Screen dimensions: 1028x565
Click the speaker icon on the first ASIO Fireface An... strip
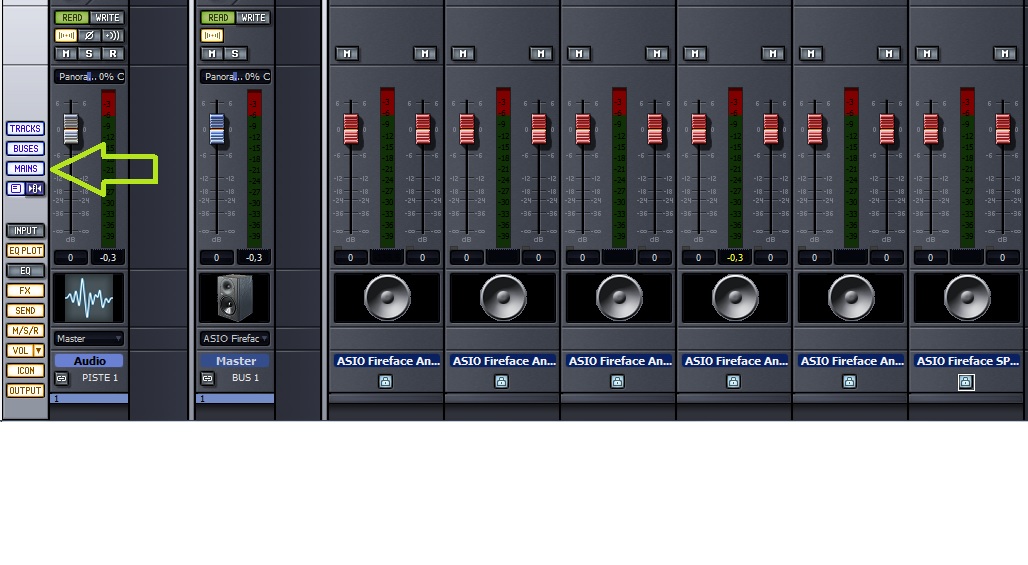(x=387, y=298)
